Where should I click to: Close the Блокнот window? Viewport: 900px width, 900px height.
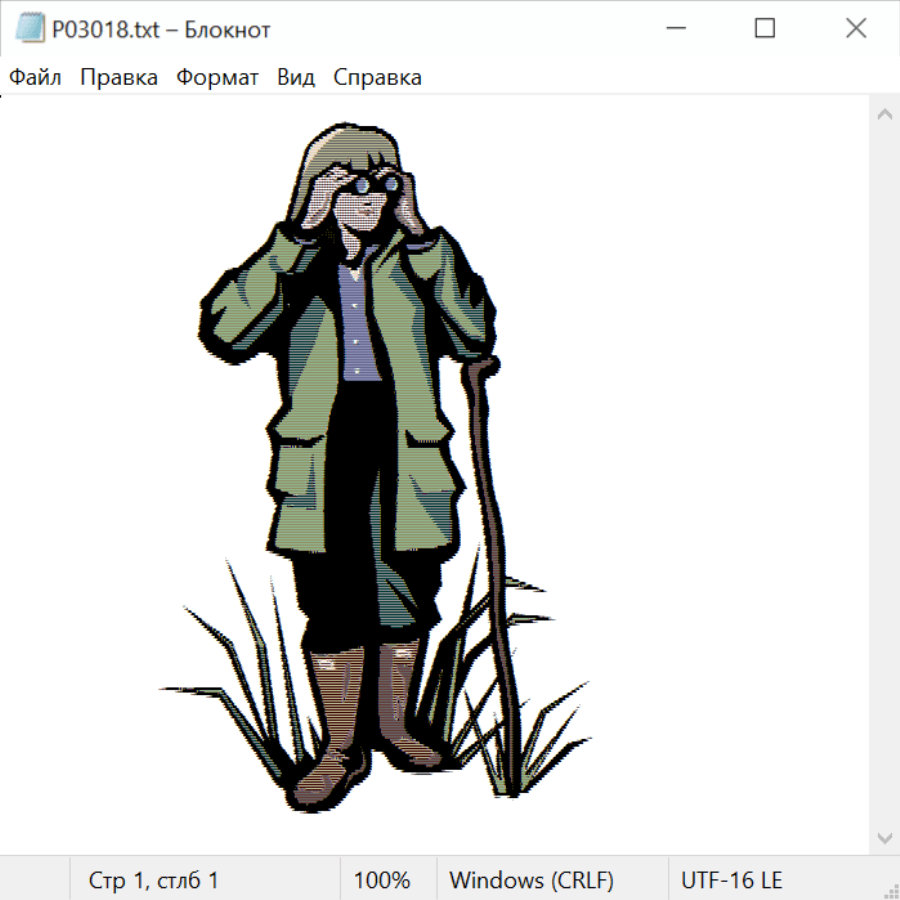856,29
